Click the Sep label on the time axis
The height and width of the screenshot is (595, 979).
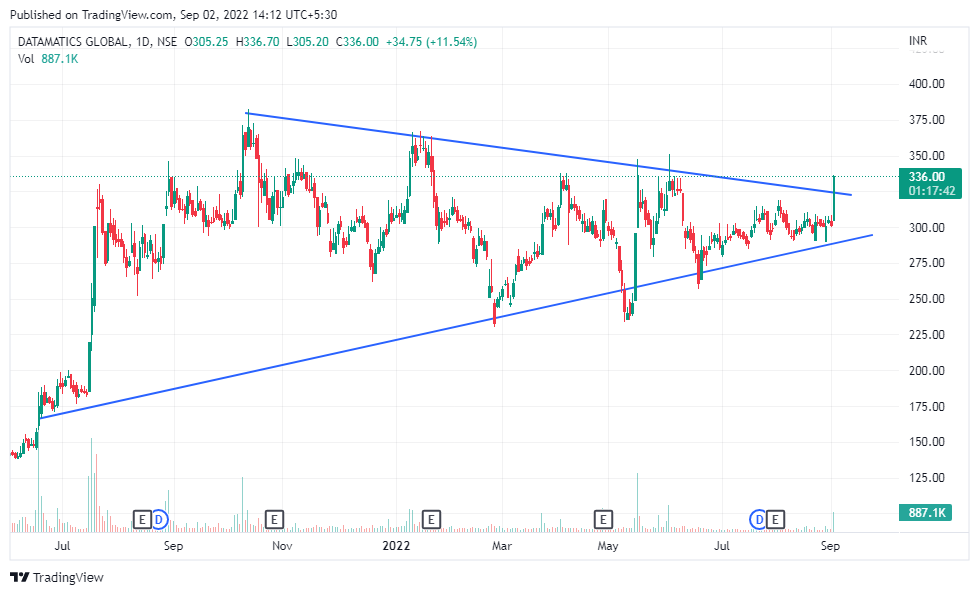tap(831, 546)
